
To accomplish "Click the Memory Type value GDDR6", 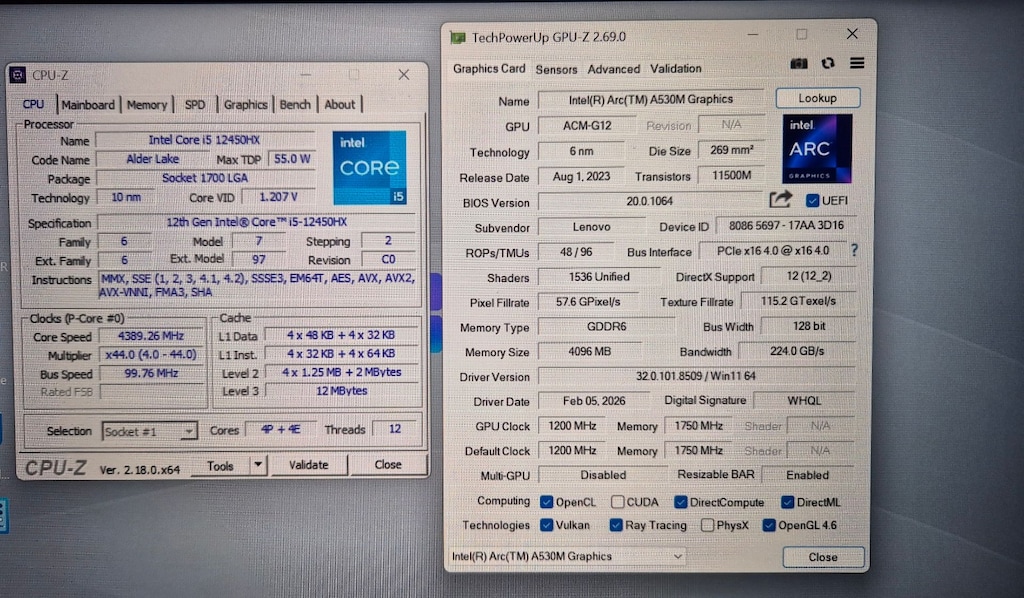I will coord(606,326).
